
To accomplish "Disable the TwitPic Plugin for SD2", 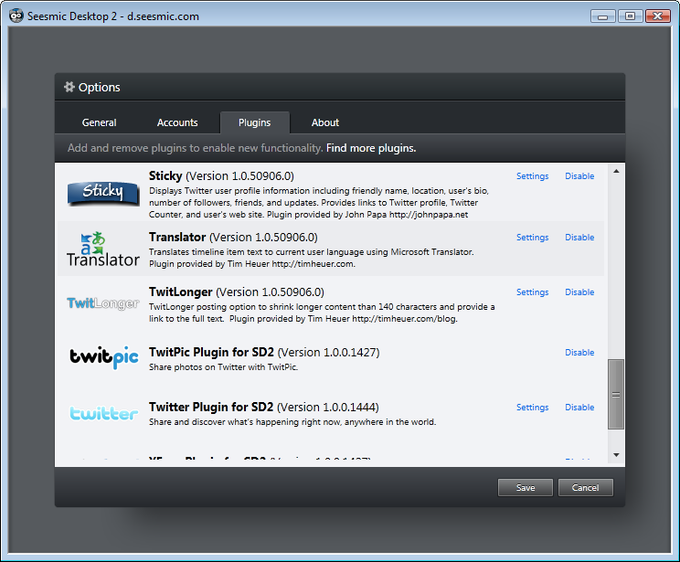I will [579, 352].
